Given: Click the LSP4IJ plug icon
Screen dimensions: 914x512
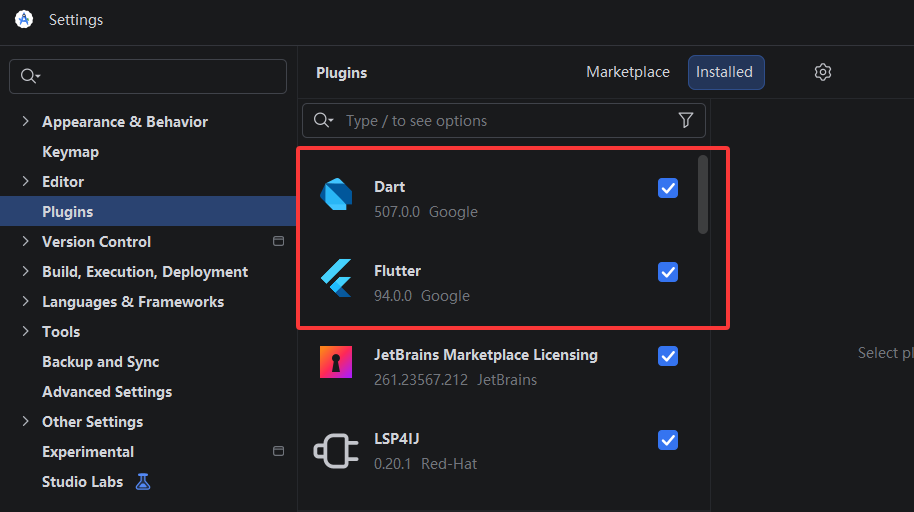Looking at the screenshot, I should tap(336, 451).
